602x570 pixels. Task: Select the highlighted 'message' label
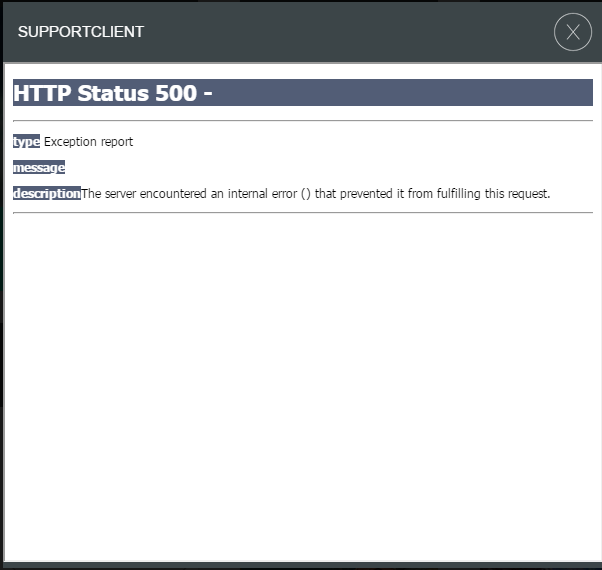pyautogui.click(x=39, y=168)
